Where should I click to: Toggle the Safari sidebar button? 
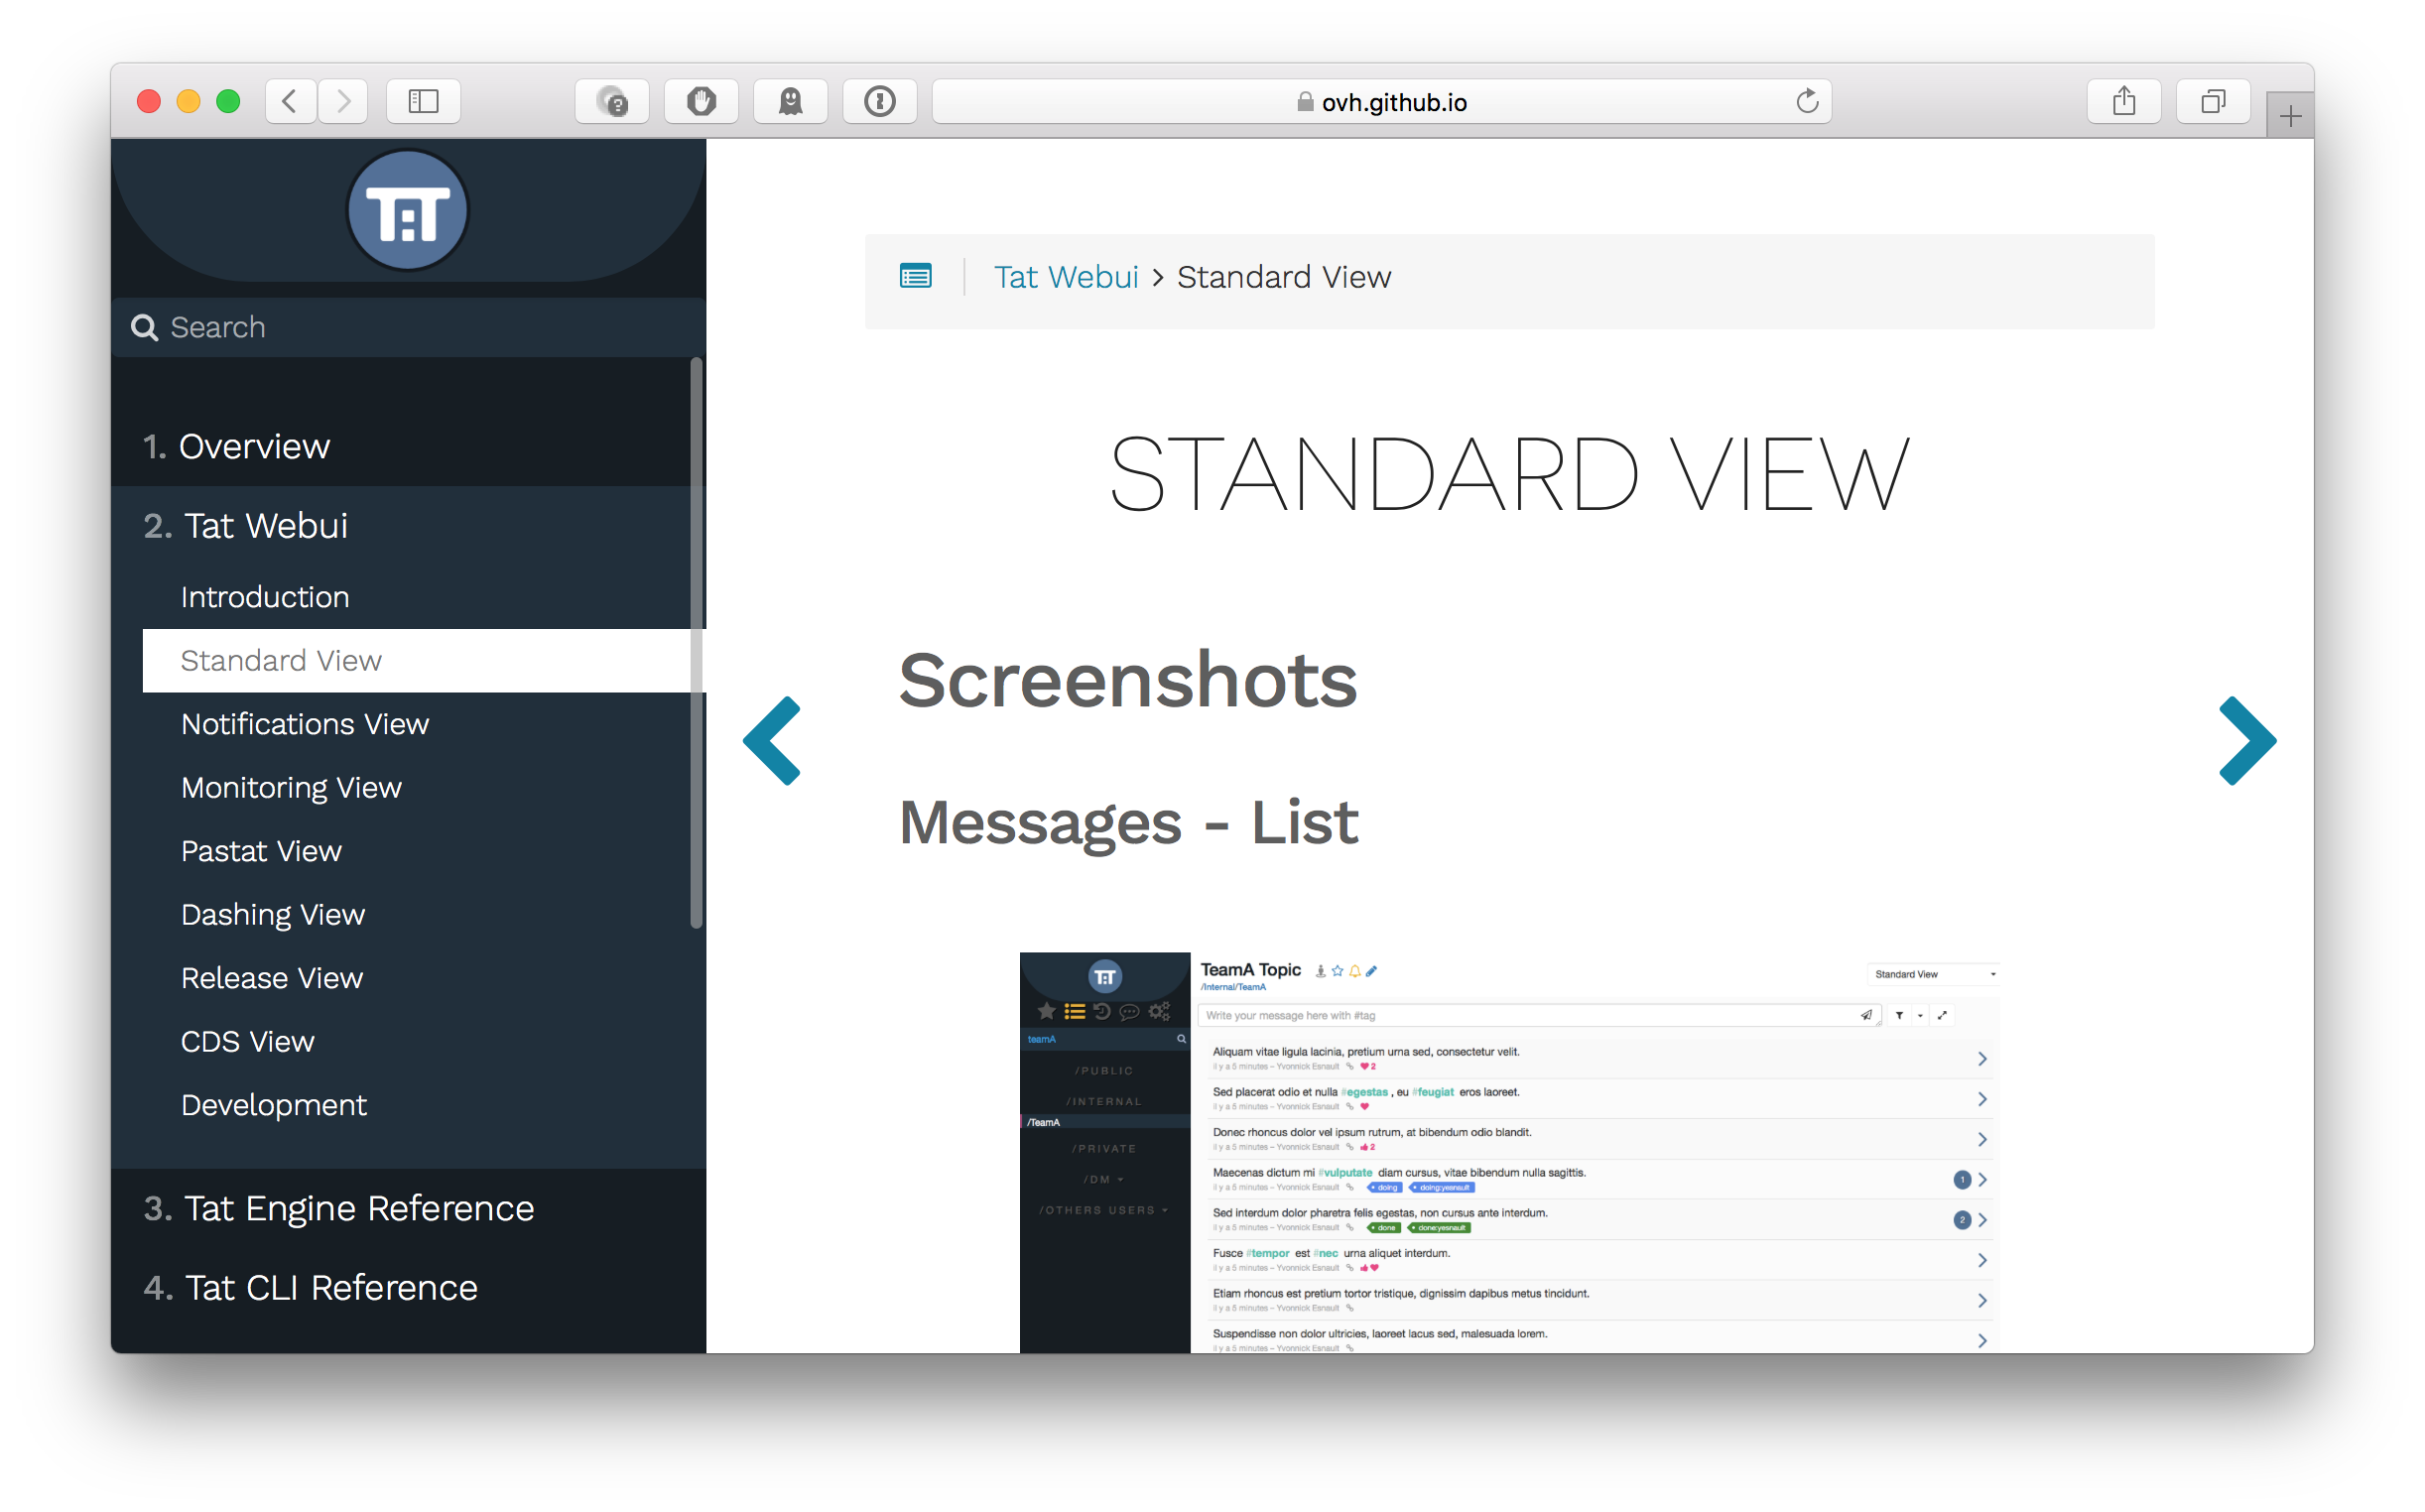pyautogui.click(x=423, y=101)
